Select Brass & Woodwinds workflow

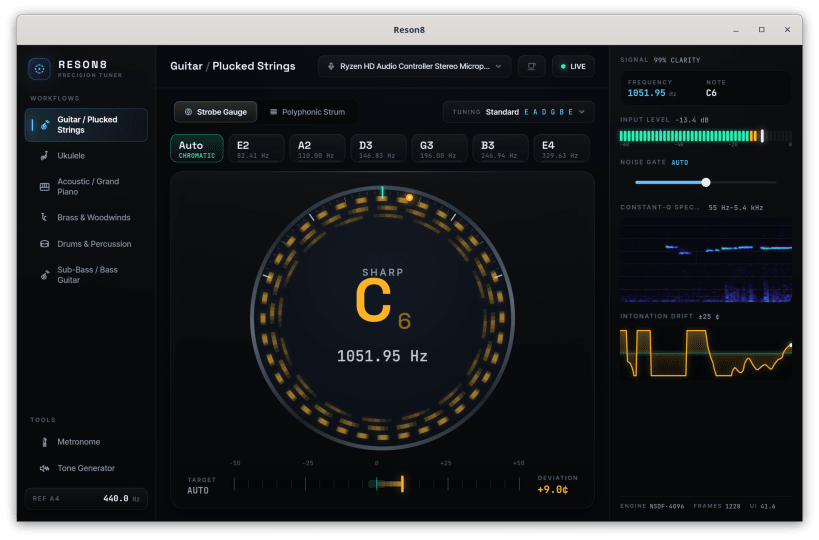(x=86, y=217)
